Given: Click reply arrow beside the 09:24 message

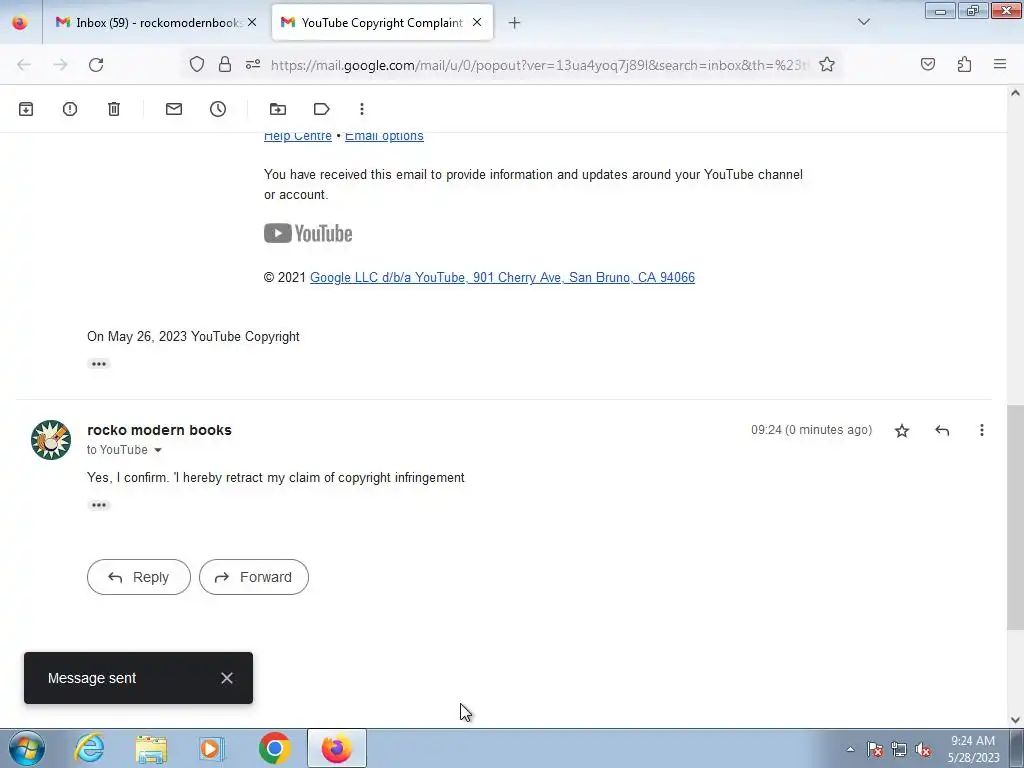Looking at the screenshot, I should click(942, 430).
